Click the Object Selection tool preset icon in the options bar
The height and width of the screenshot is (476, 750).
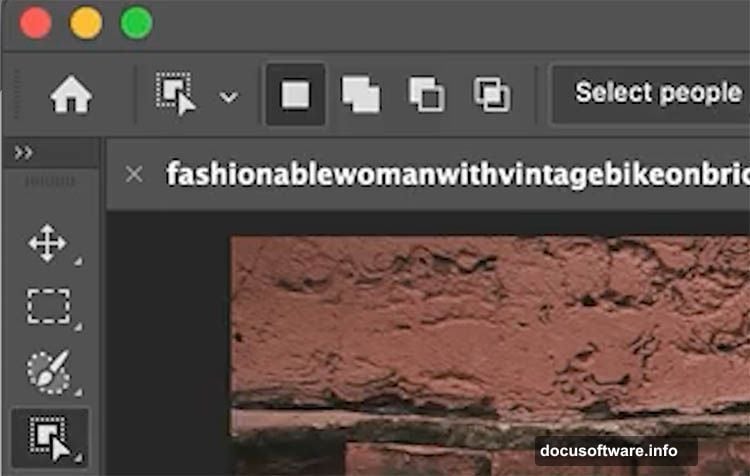177,95
